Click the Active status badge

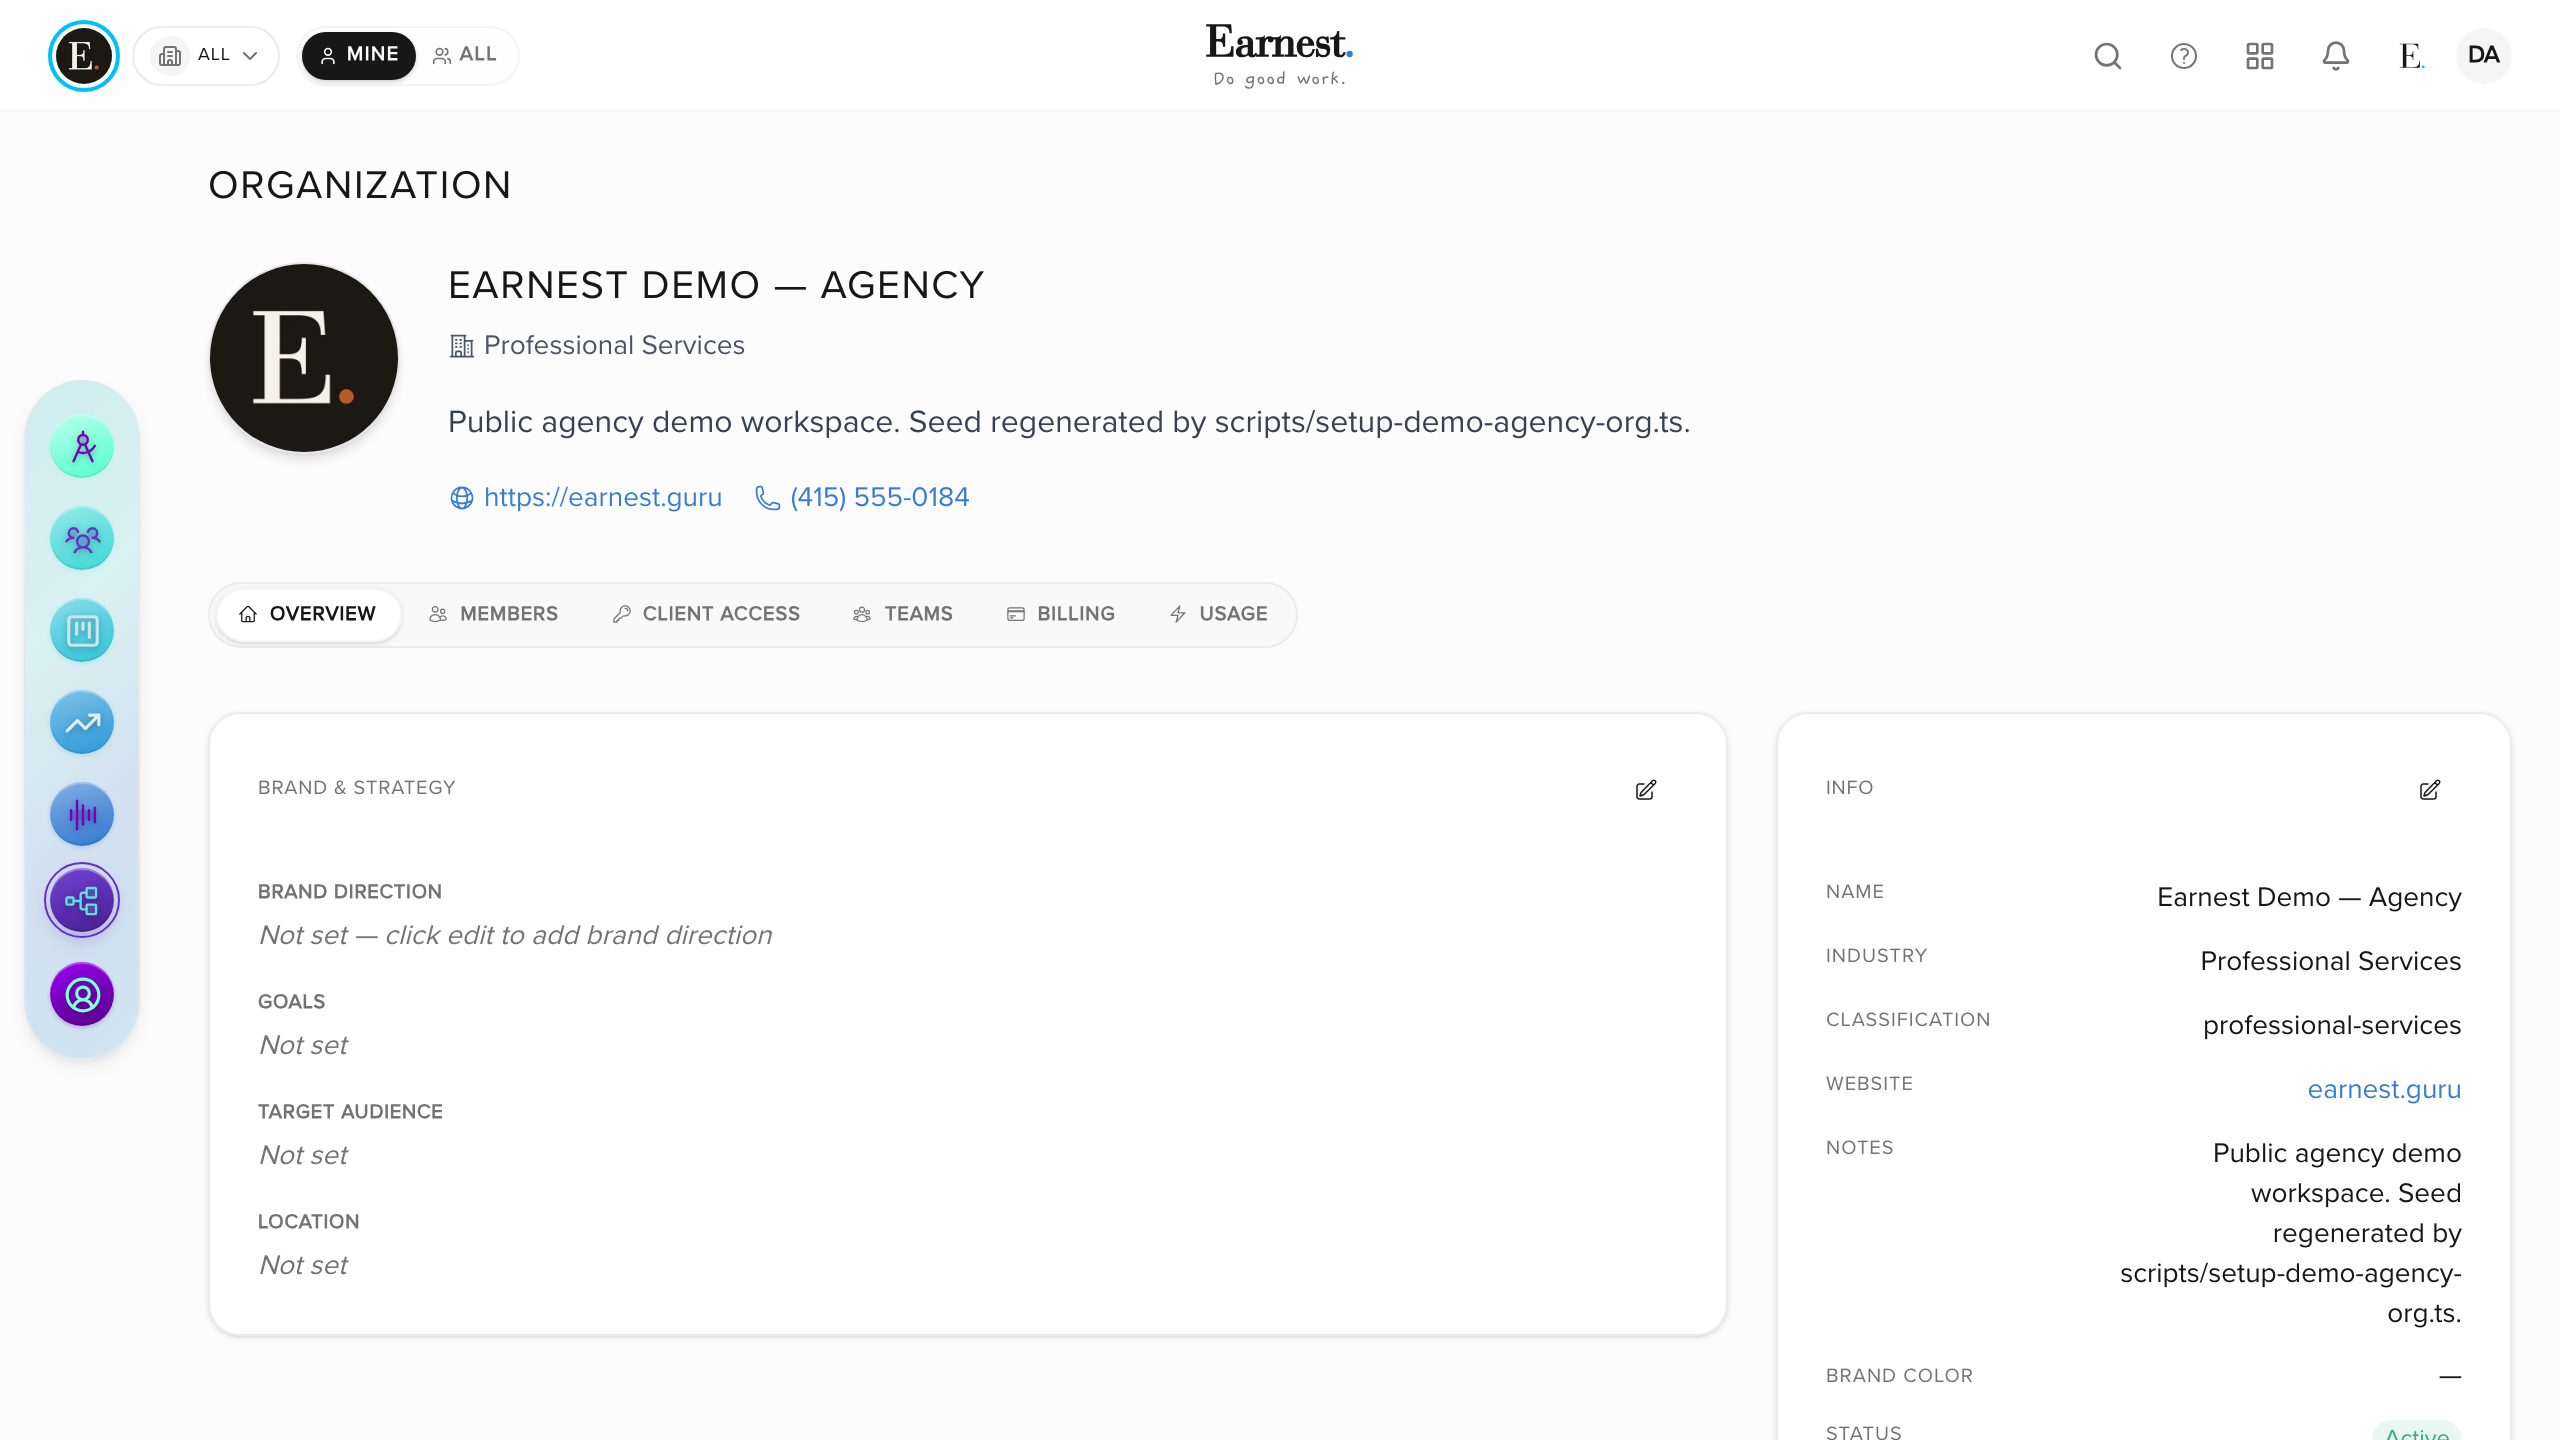click(2417, 1431)
